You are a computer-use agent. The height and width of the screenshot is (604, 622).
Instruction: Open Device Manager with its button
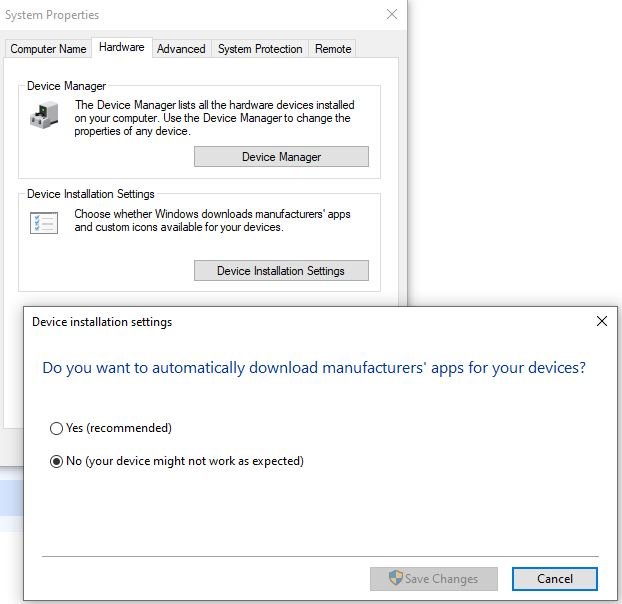[281, 157]
